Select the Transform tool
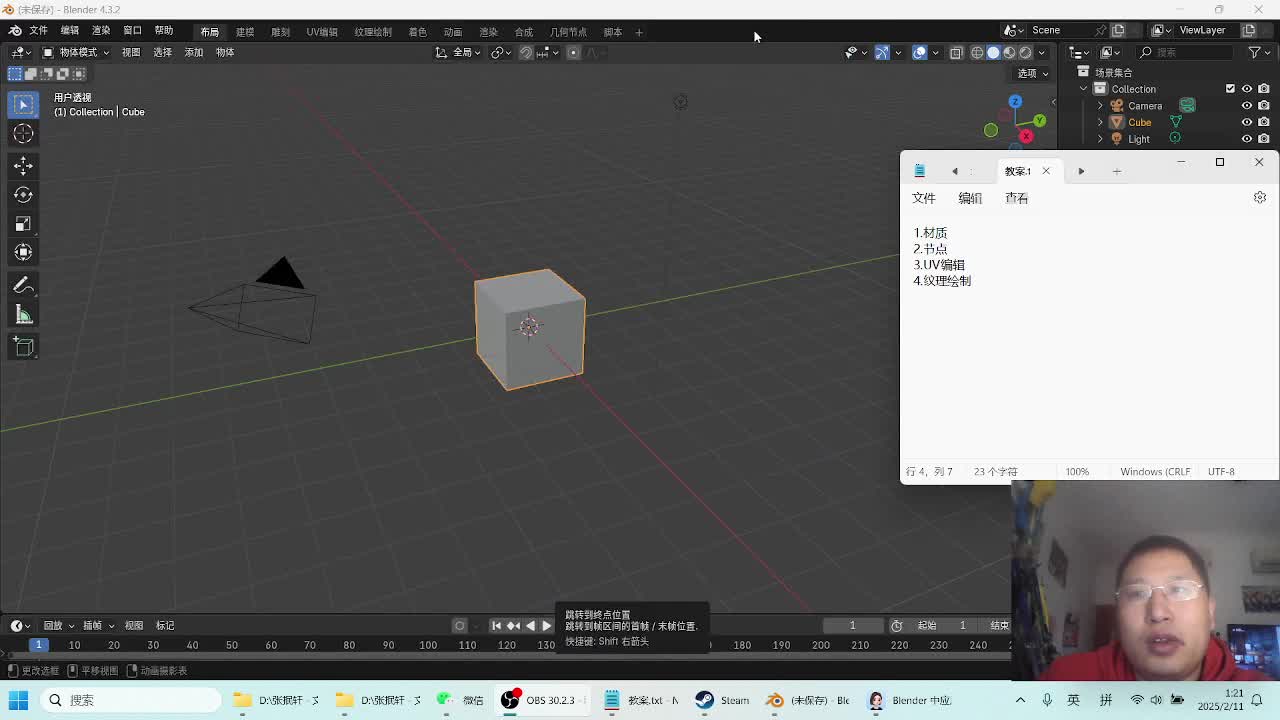 (23, 252)
